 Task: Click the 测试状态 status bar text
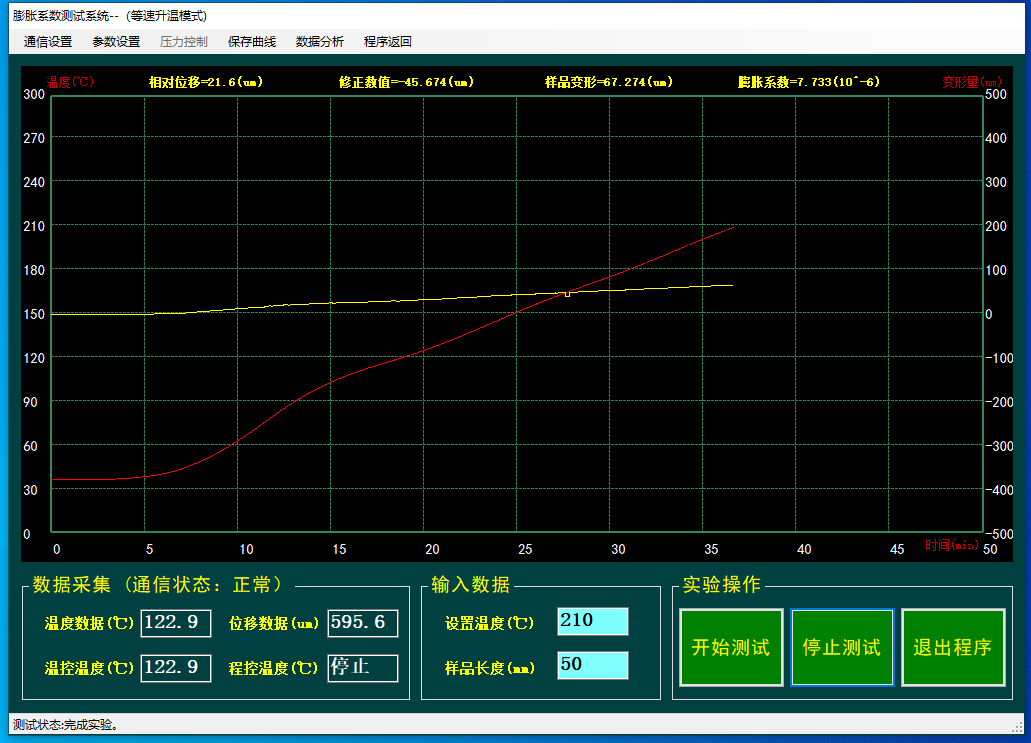coord(66,724)
